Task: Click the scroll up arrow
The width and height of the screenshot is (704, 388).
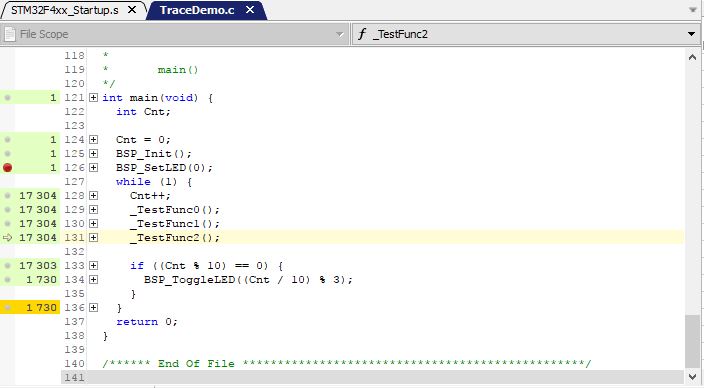Action: coord(692,57)
